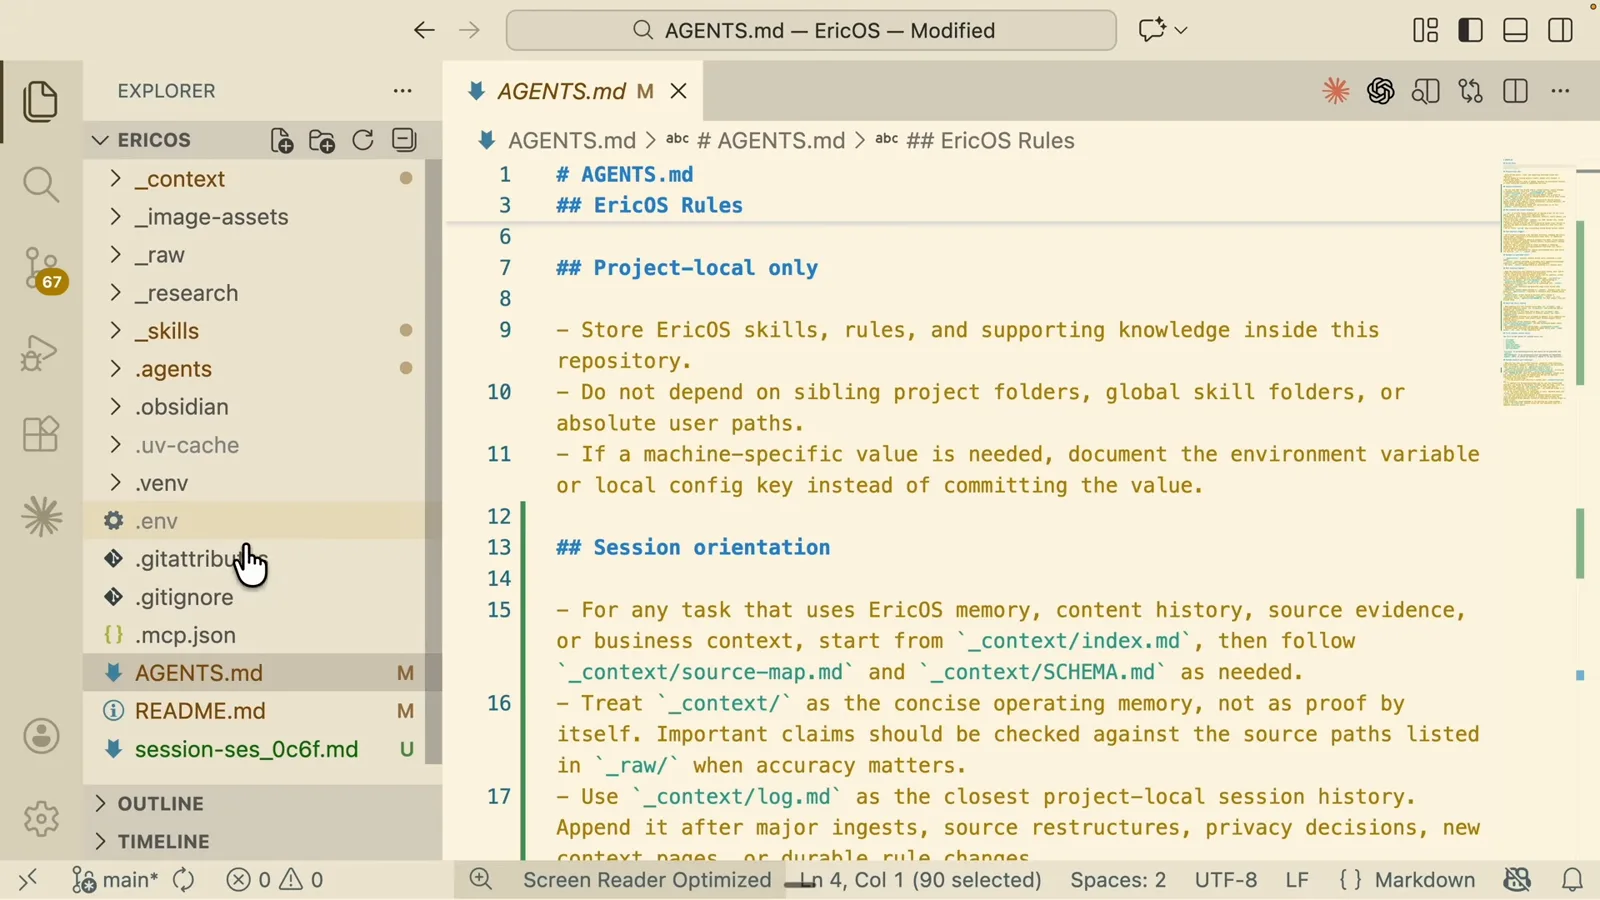Viewport: 1600px width, 900px height.
Task: Open remote window indicator in status bar
Action: pos(27,880)
